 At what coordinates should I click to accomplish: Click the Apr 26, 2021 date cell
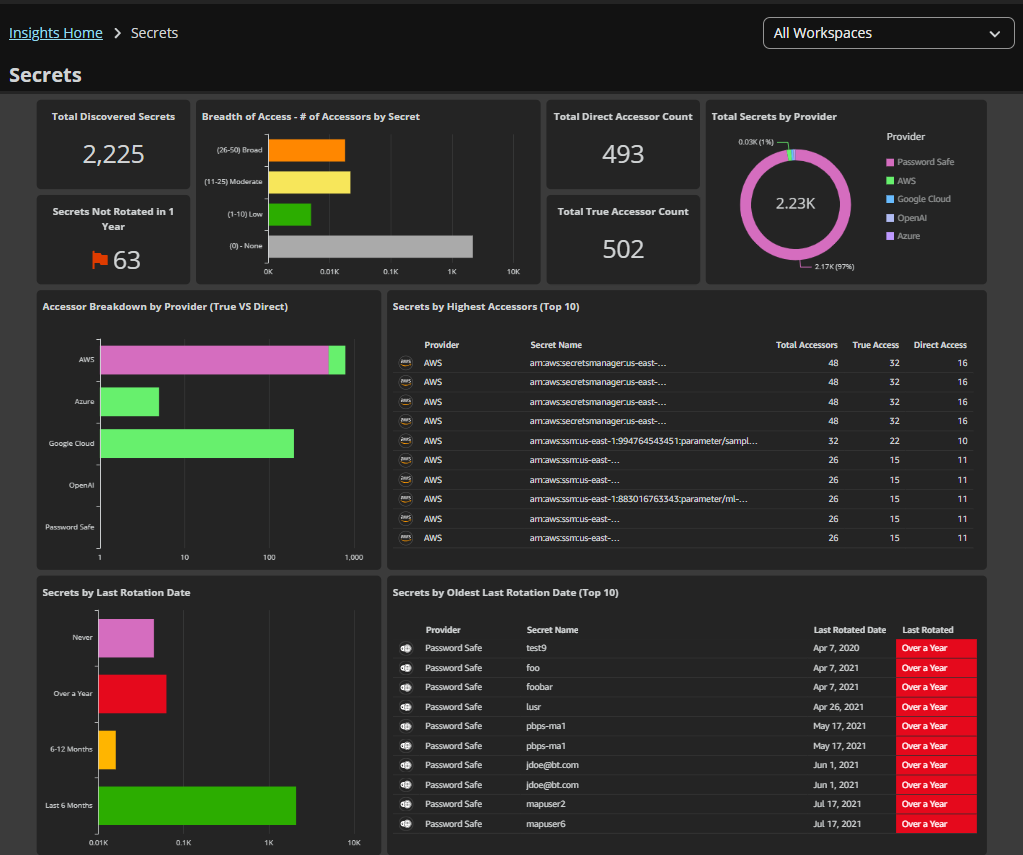pyautogui.click(x=838, y=707)
